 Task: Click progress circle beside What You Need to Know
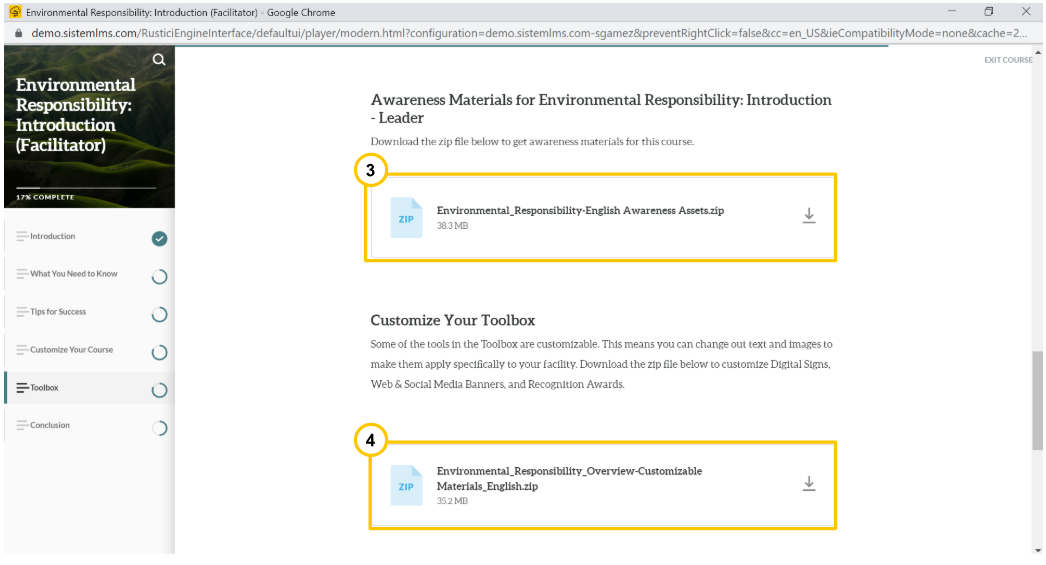159,276
